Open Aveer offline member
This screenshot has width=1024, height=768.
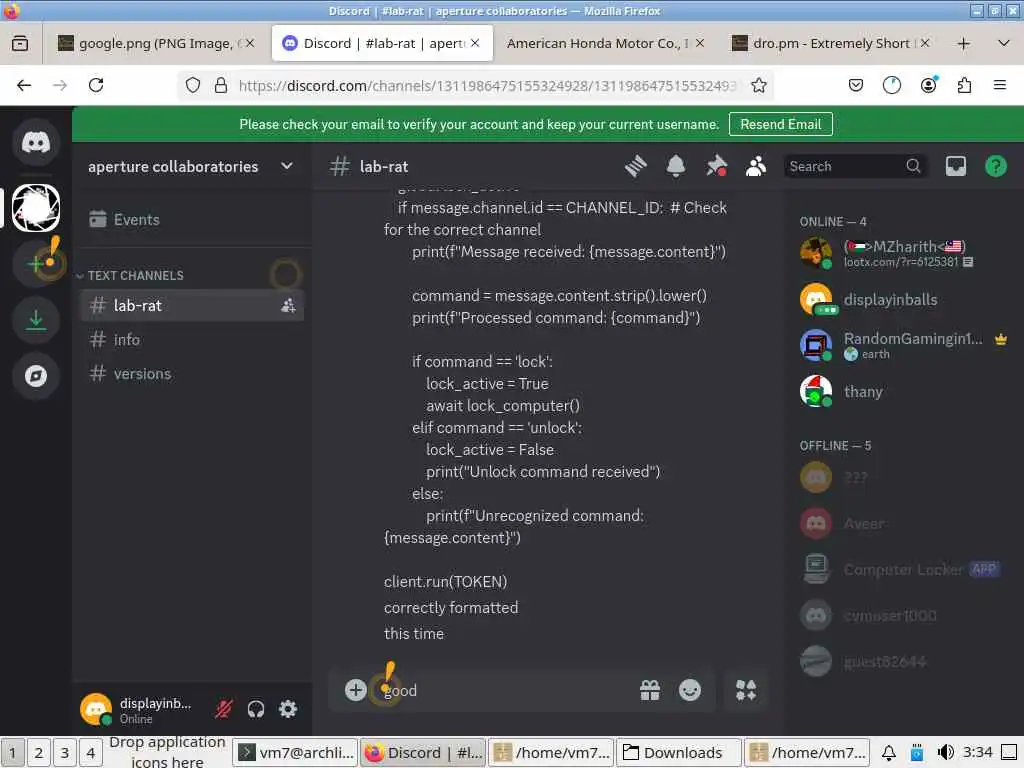coord(904,523)
